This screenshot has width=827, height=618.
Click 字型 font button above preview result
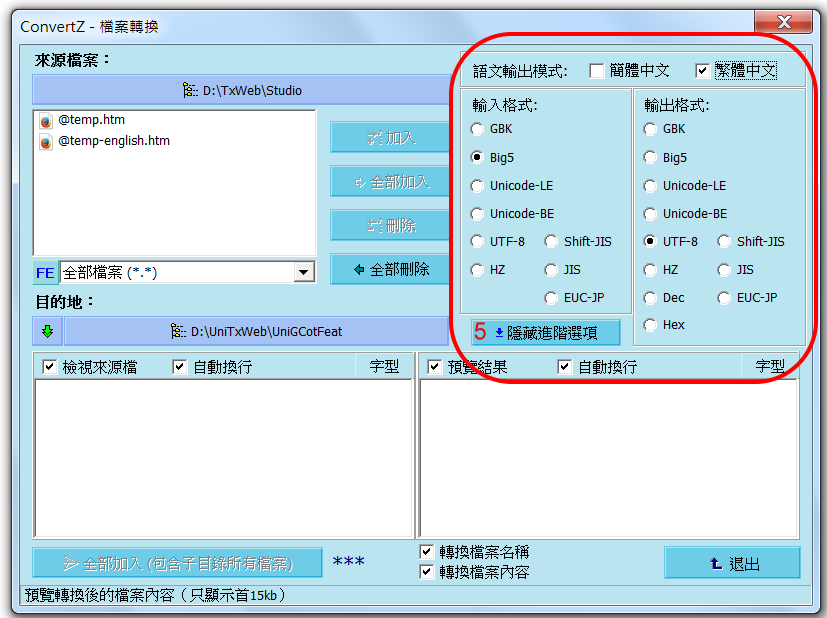(x=769, y=367)
